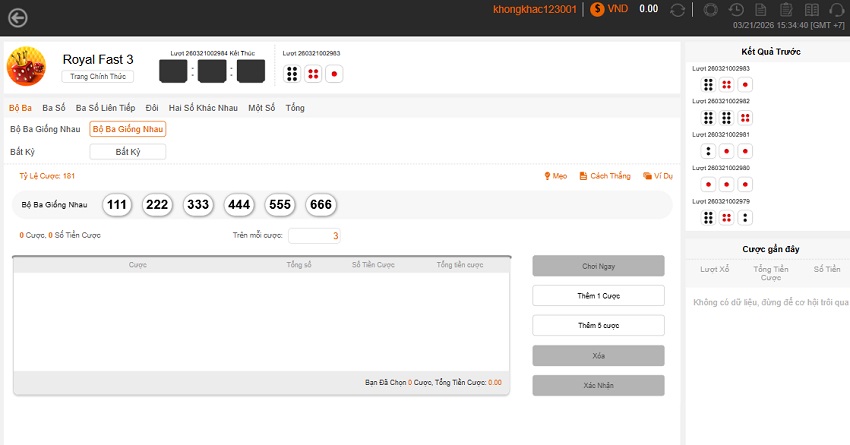Click the Thêm 5 cược button

click(598, 326)
